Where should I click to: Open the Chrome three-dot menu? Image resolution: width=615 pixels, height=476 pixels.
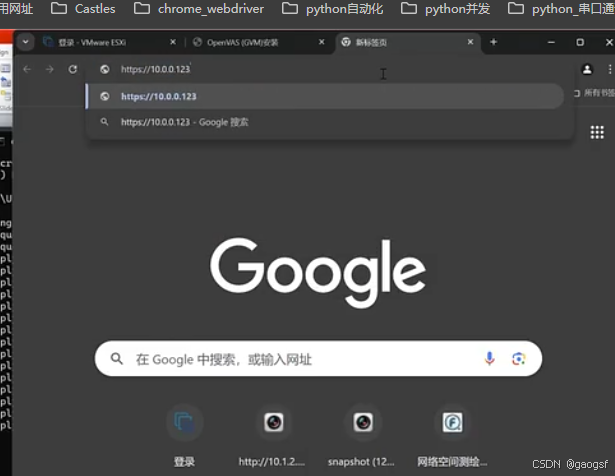pos(610,69)
